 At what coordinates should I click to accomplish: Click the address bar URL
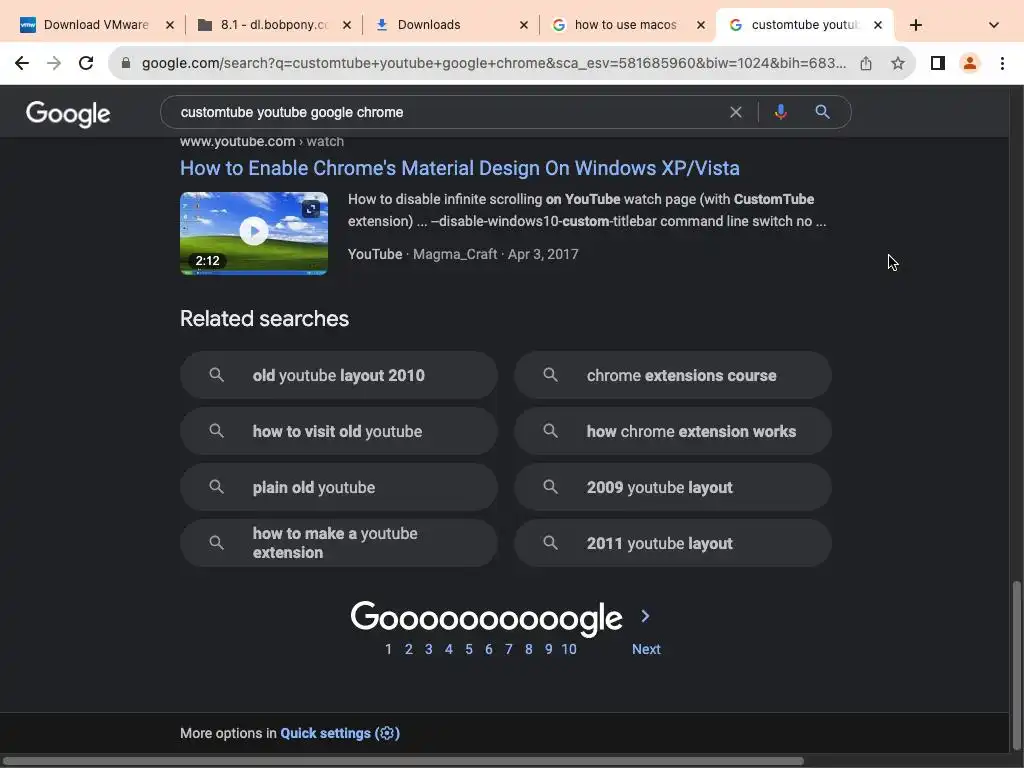(493, 63)
